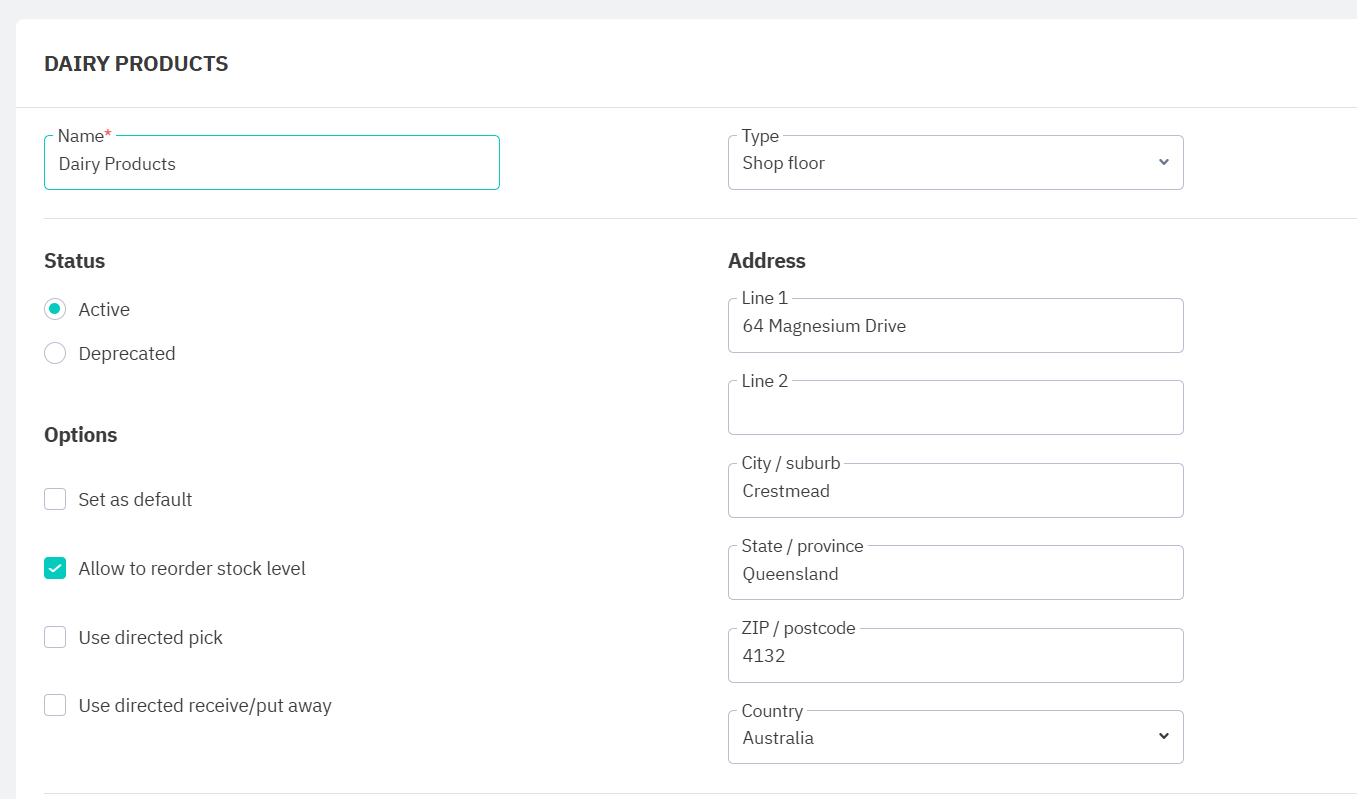Viewport: 1357px width, 799px height.
Task: Click the Type dropdown chevron arrow
Action: point(1163,163)
